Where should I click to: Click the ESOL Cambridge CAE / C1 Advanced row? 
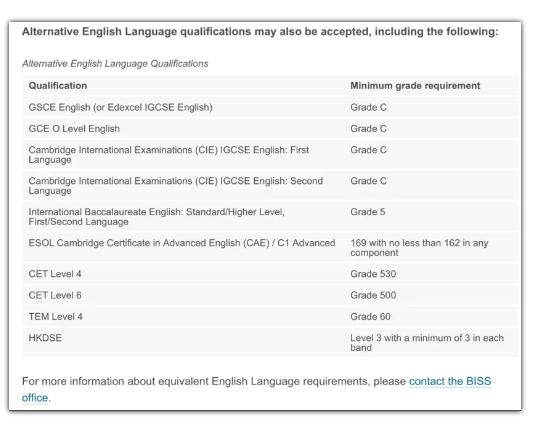(270, 248)
